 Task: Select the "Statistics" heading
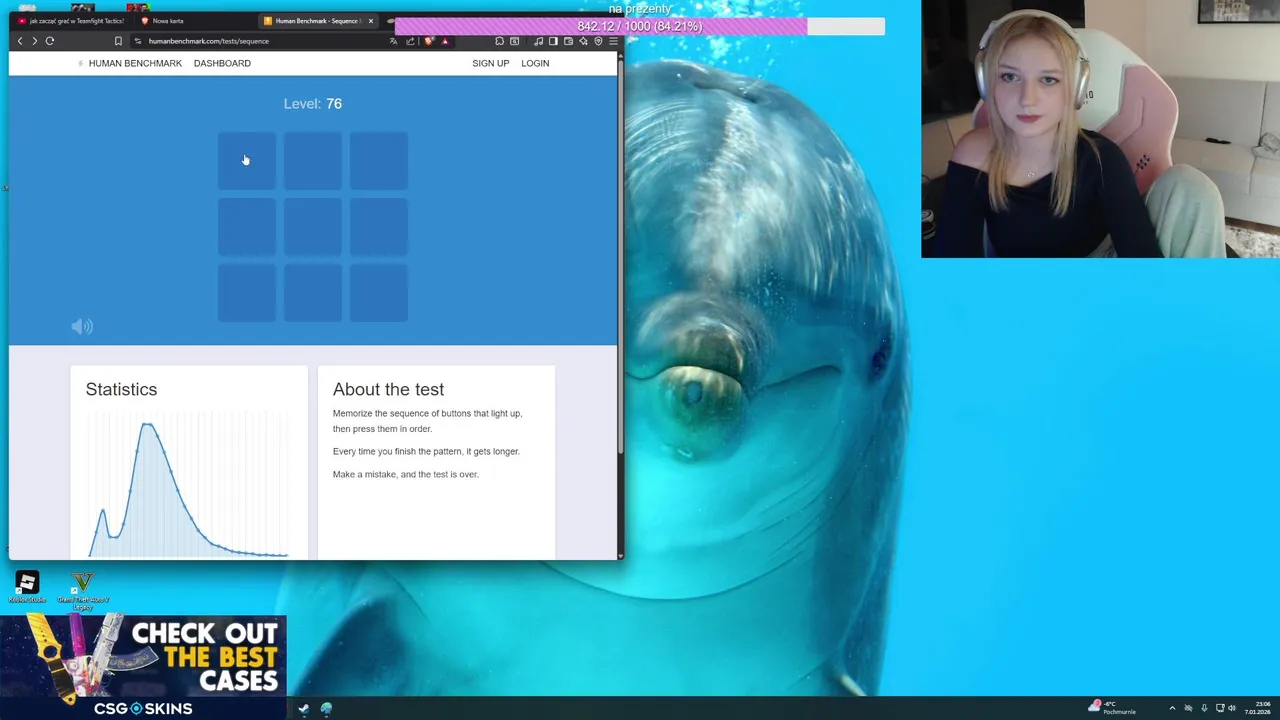[x=121, y=389]
